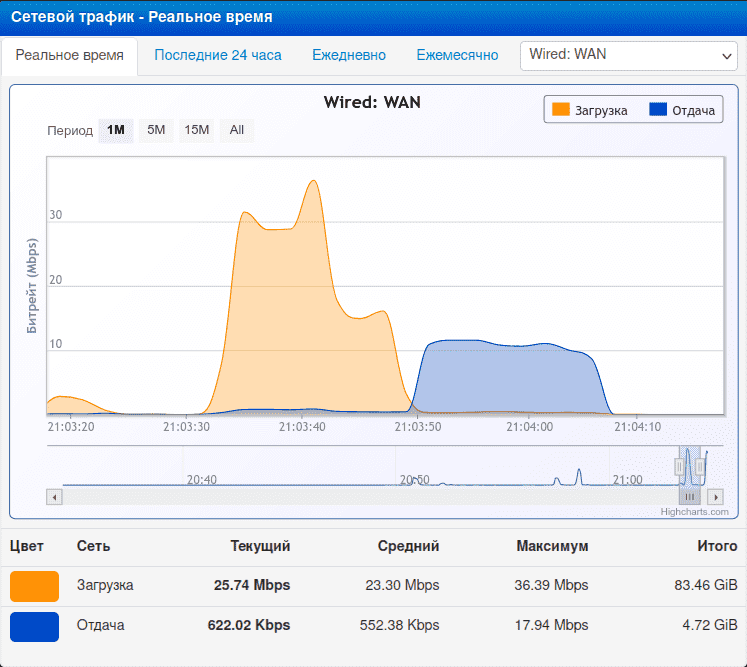The height and width of the screenshot is (667, 747).
Task: Click the left navigator range handle
Action: tap(680, 466)
